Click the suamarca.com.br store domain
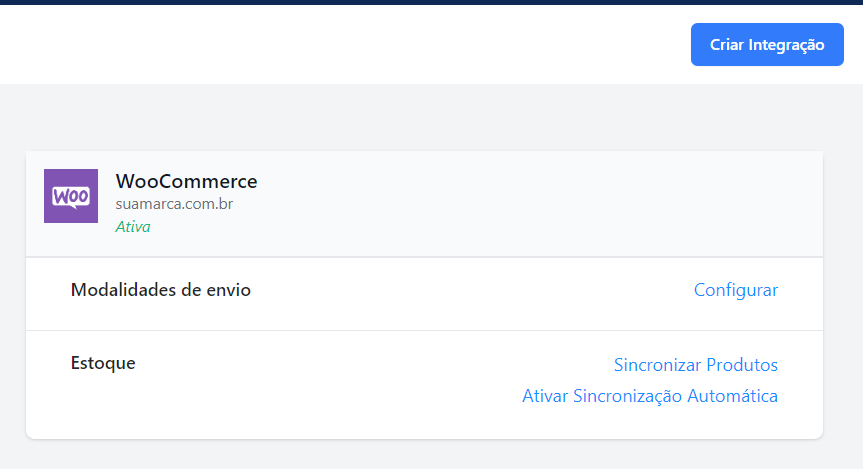Viewport: 863px width, 469px height. coord(174,204)
